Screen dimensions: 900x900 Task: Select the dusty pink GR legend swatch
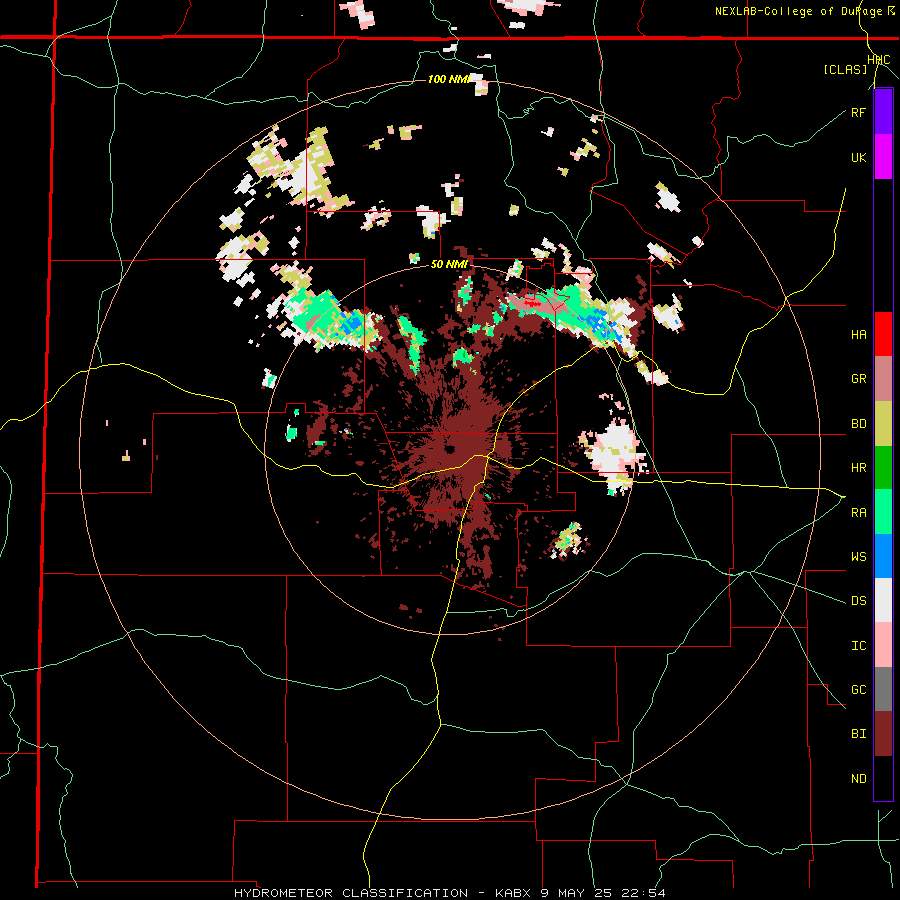click(883, 379)
